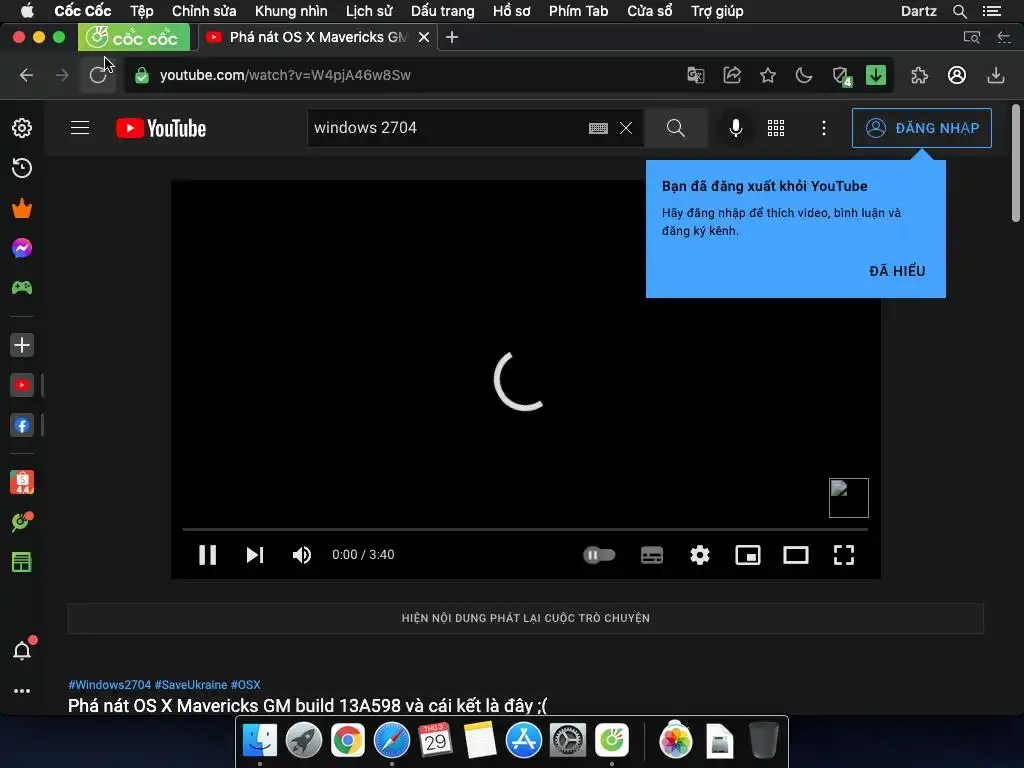This screenshot has height=768, width=1024.
Task: Open Trợ giúp menu
Action: tap(717, 11)
